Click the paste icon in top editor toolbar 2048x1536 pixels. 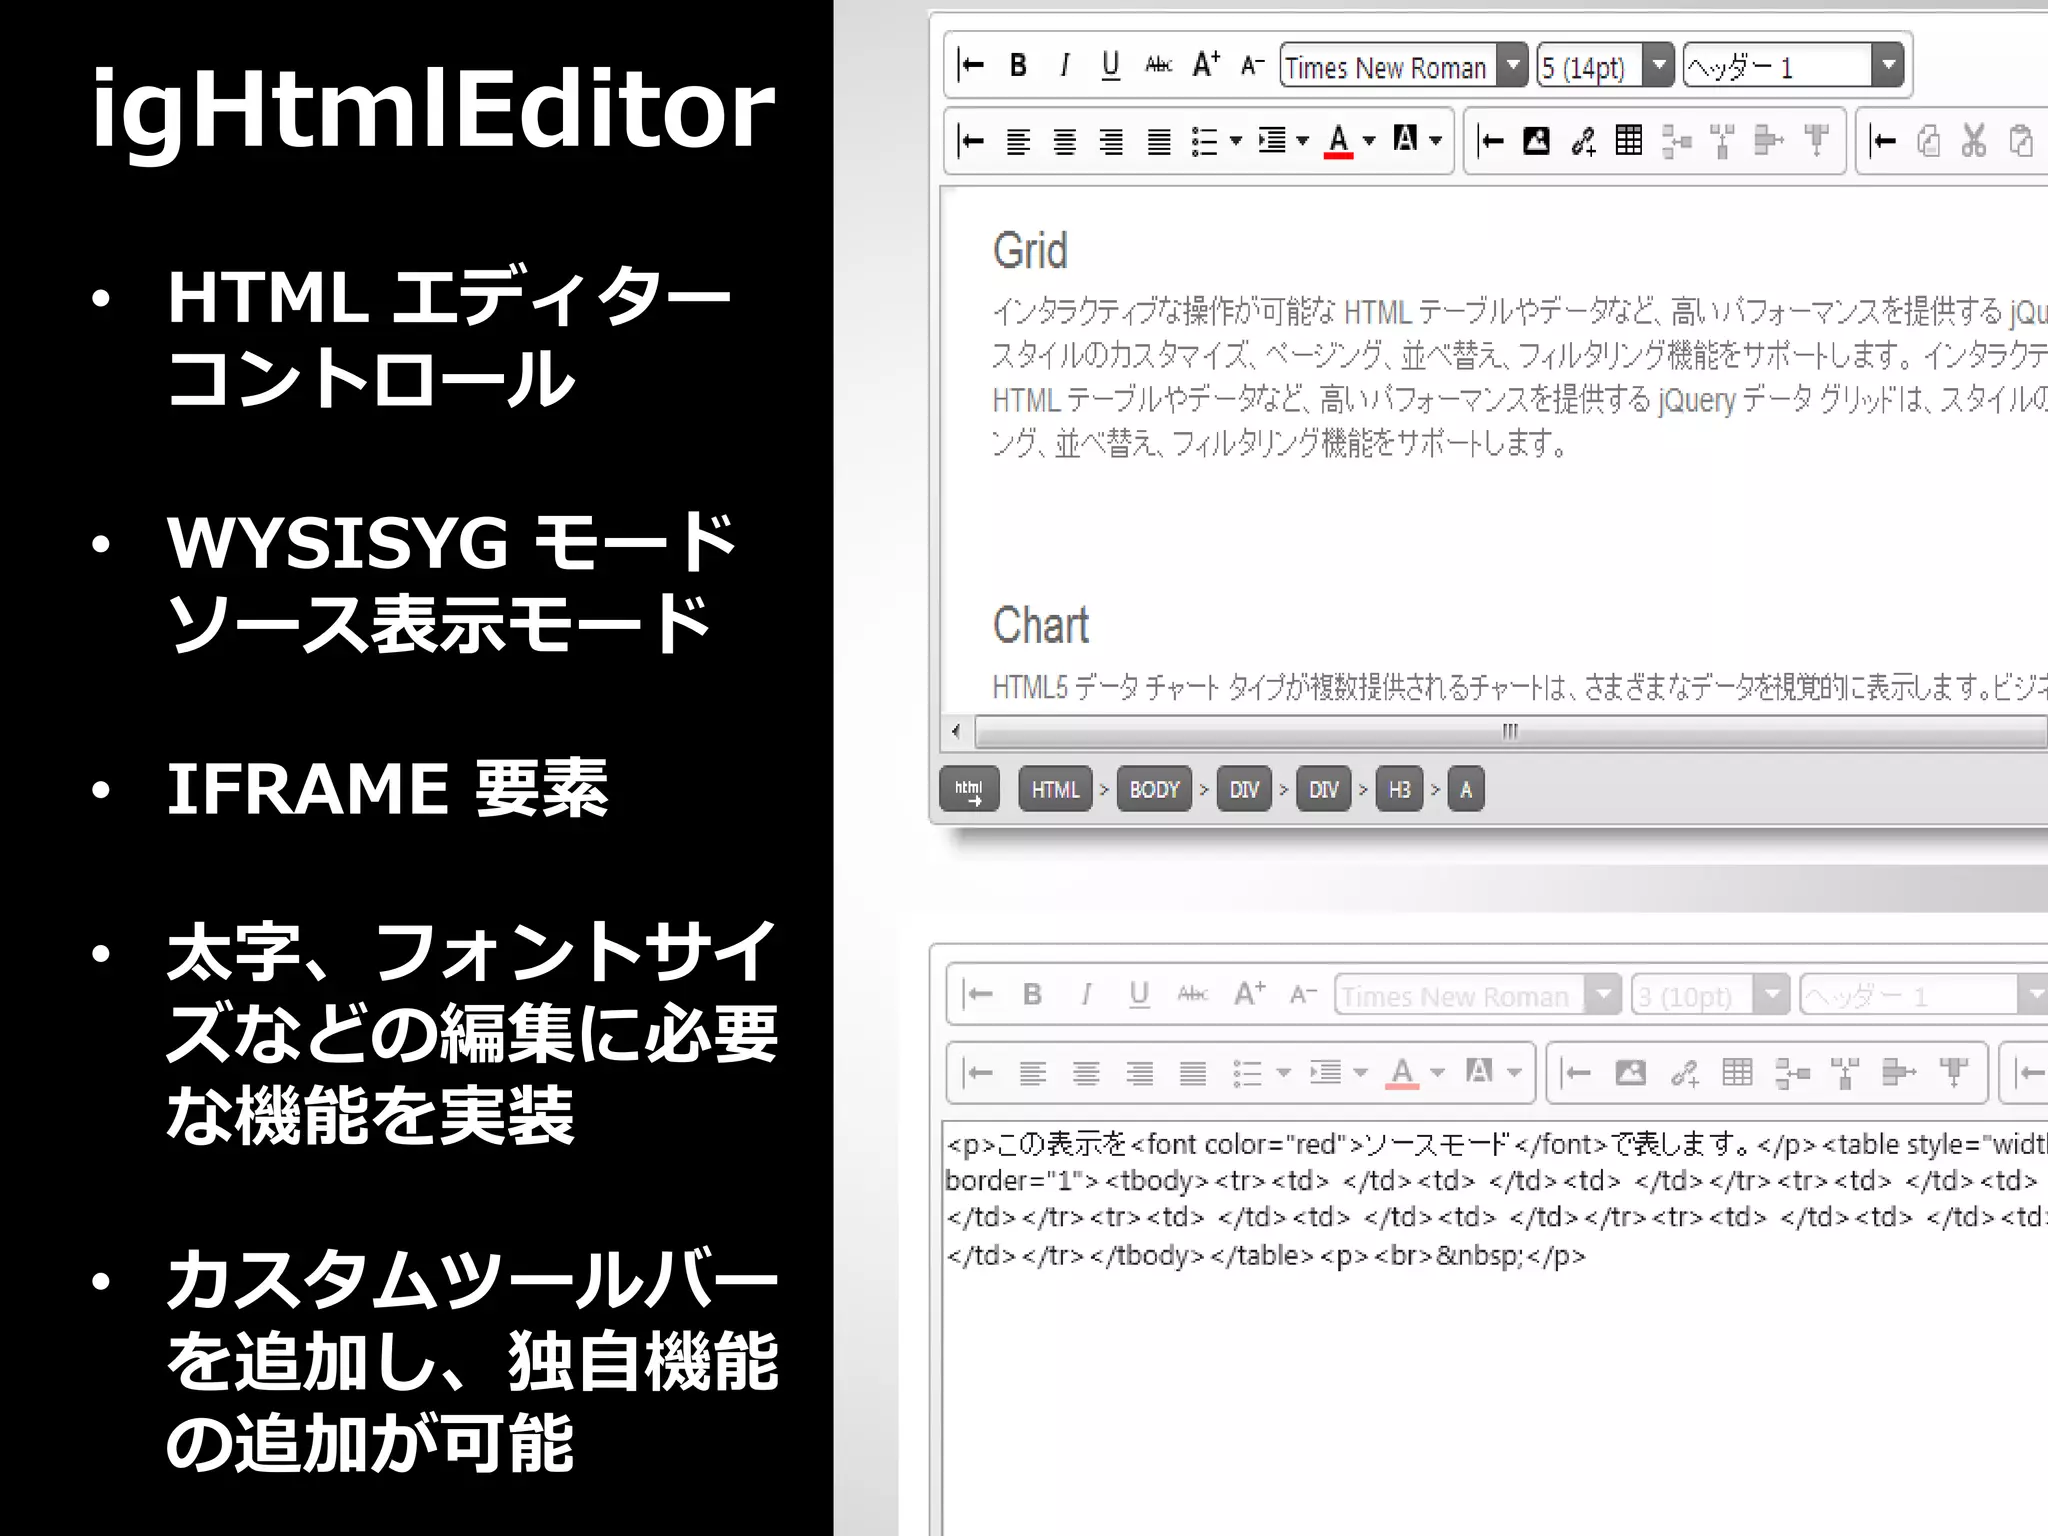[x=2021, y=141]
